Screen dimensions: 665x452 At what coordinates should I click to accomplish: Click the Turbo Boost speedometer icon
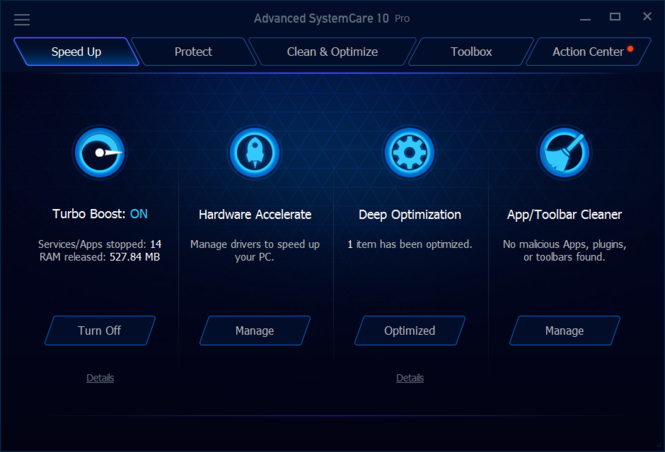(100, 153)
